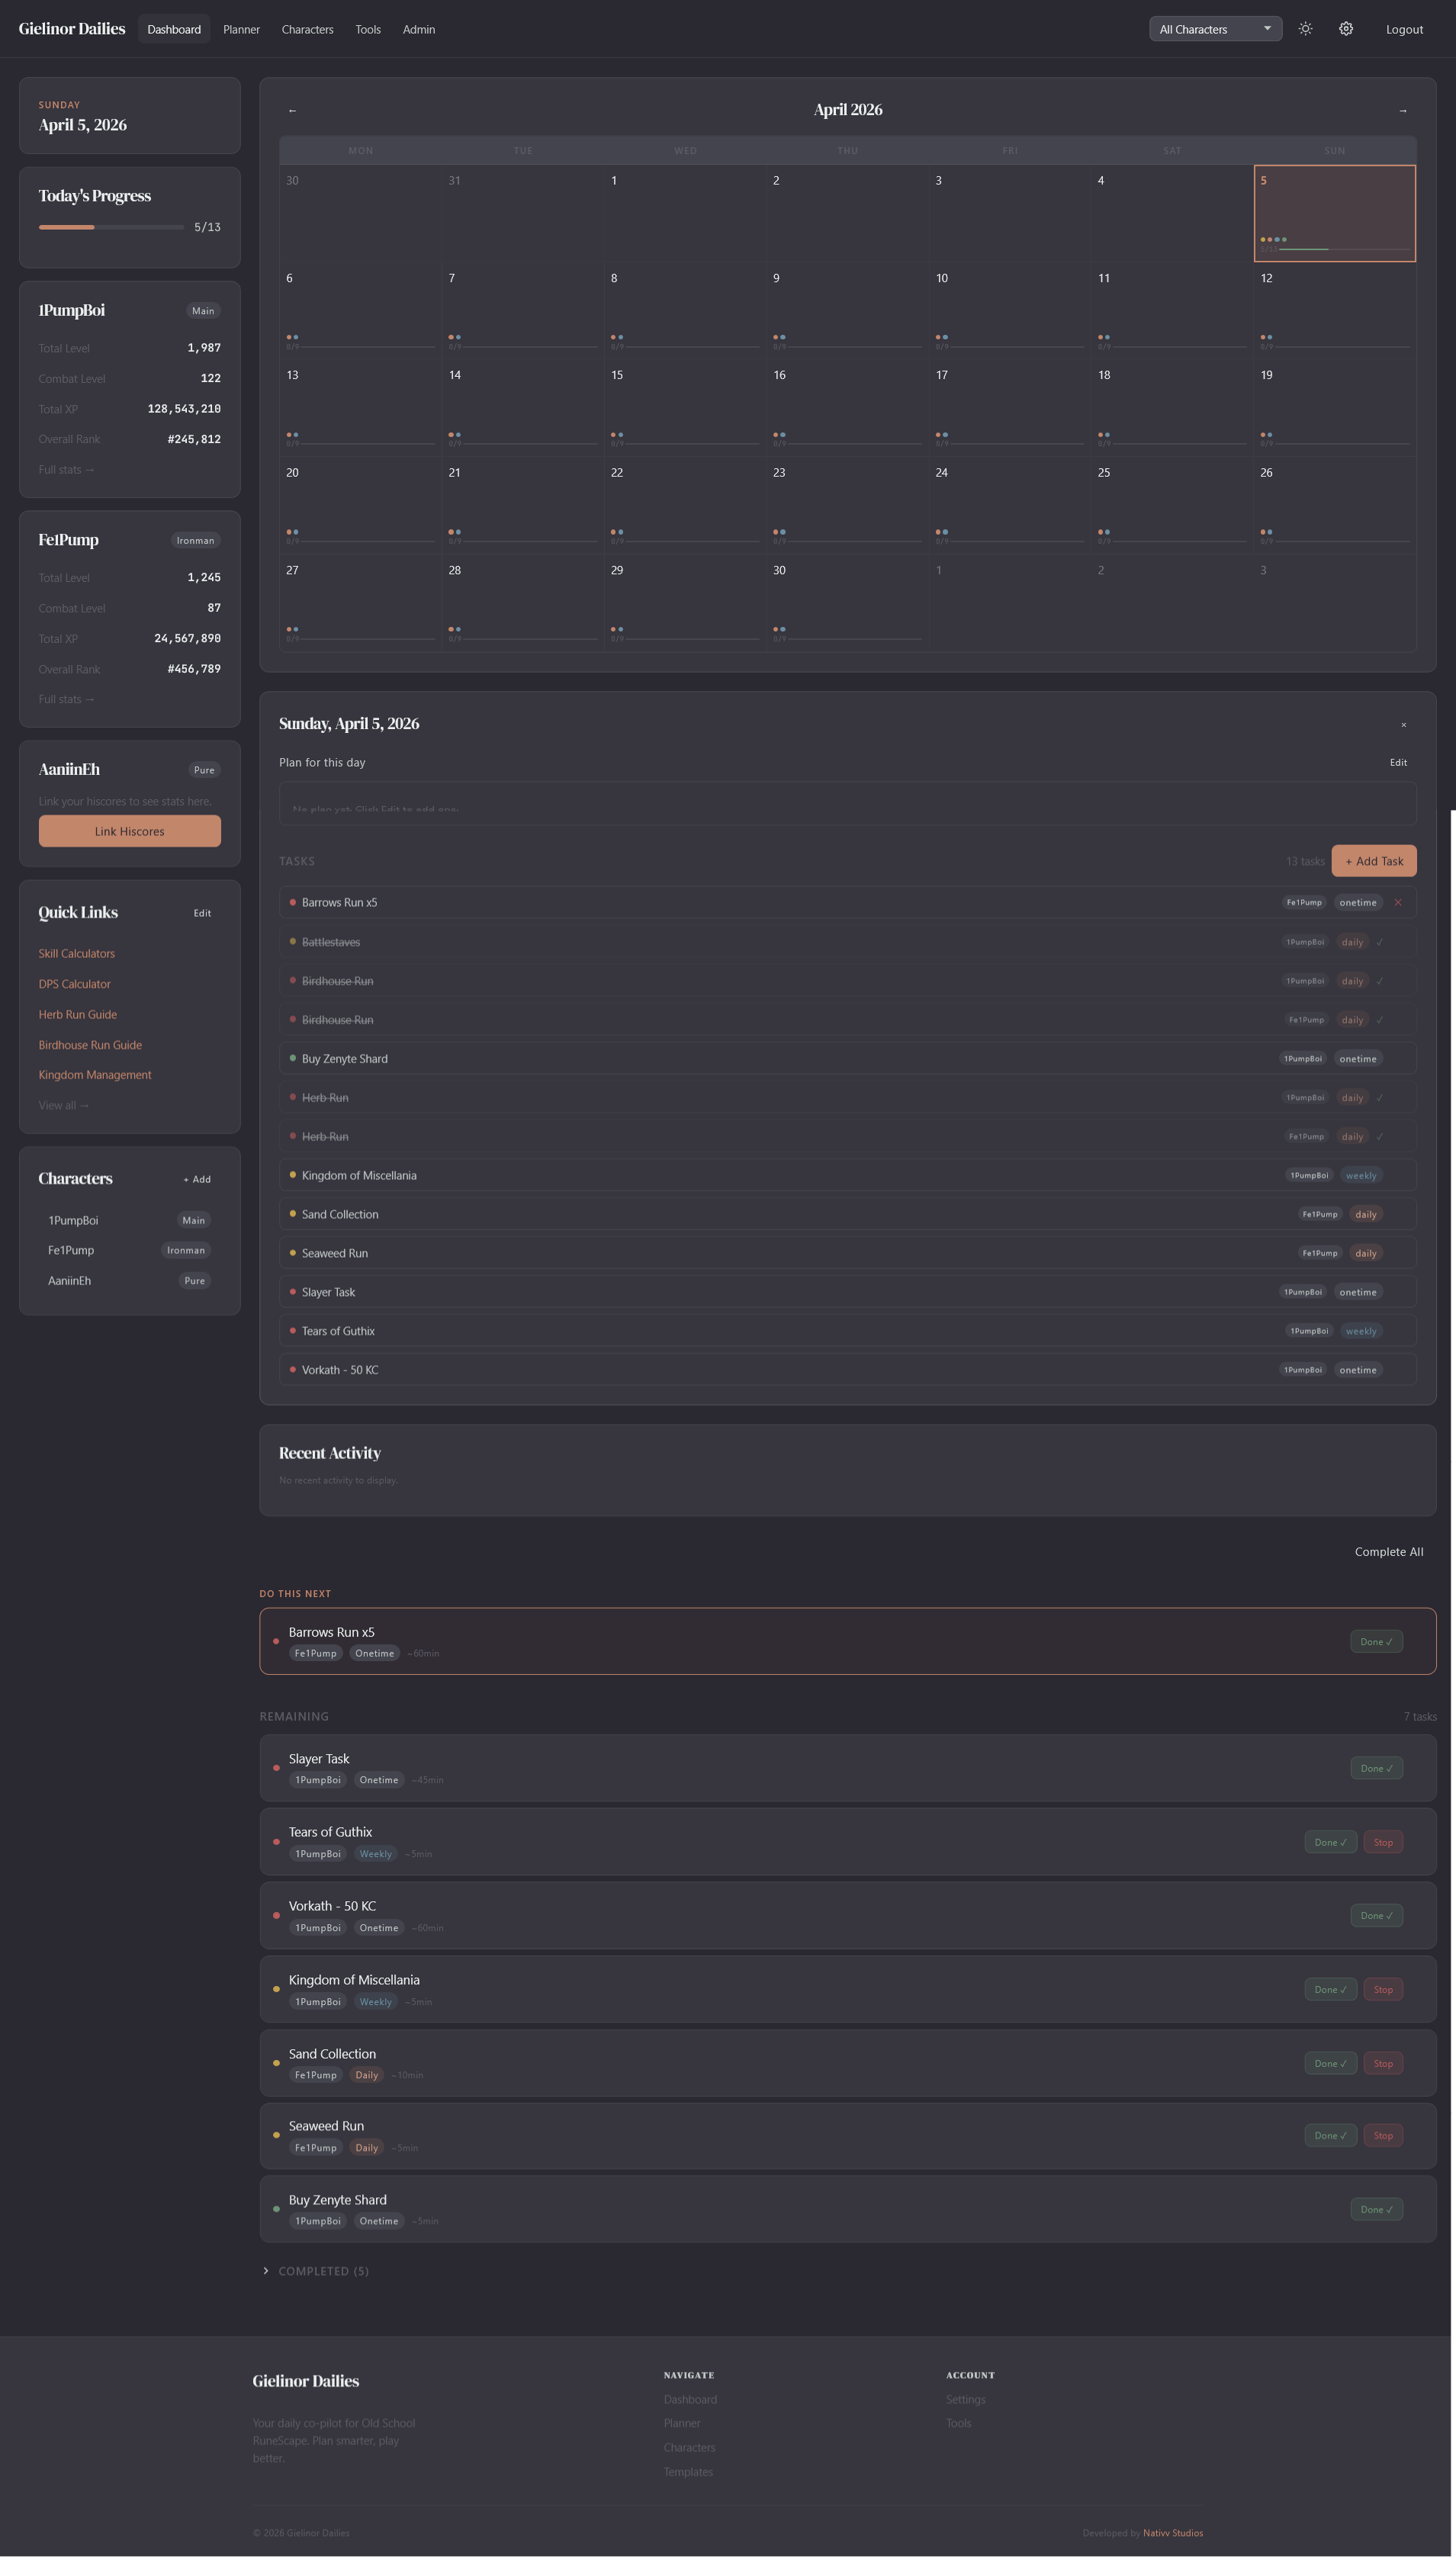
Task: Toggle the Birdhouse Run daily checkmark
Action: (1380, 981)
